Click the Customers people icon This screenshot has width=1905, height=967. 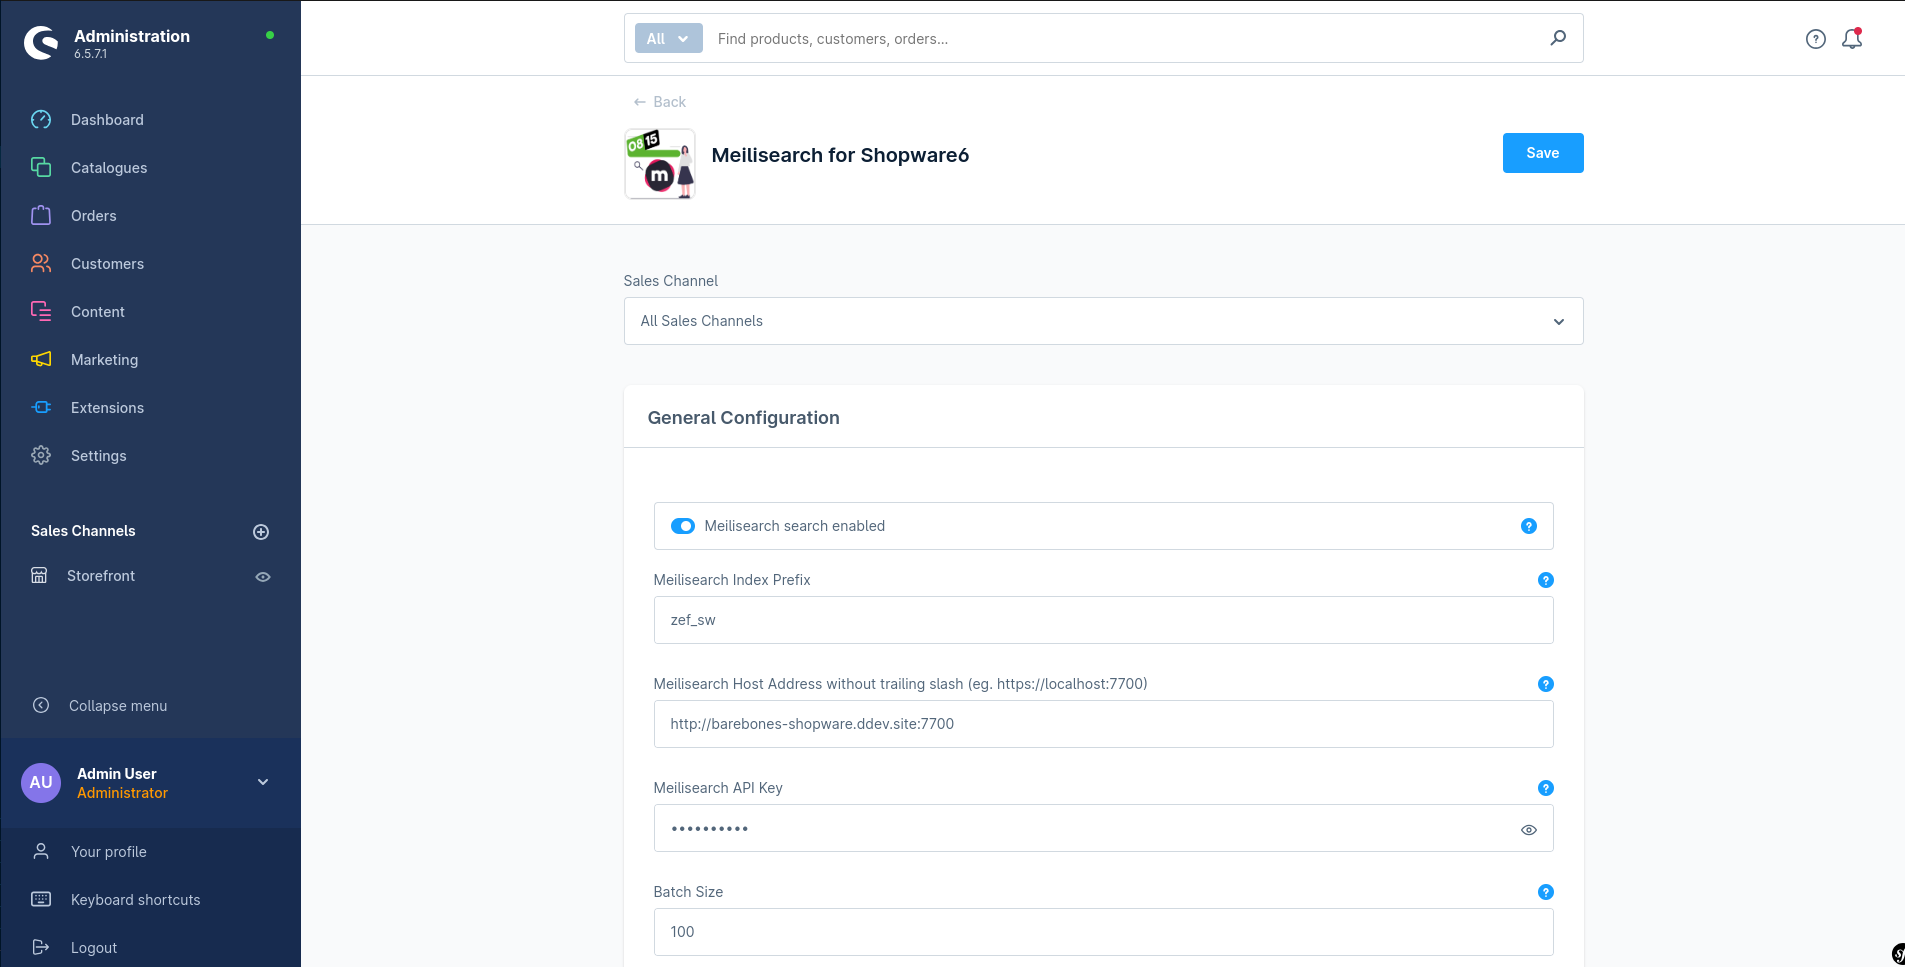click(41, 264)
